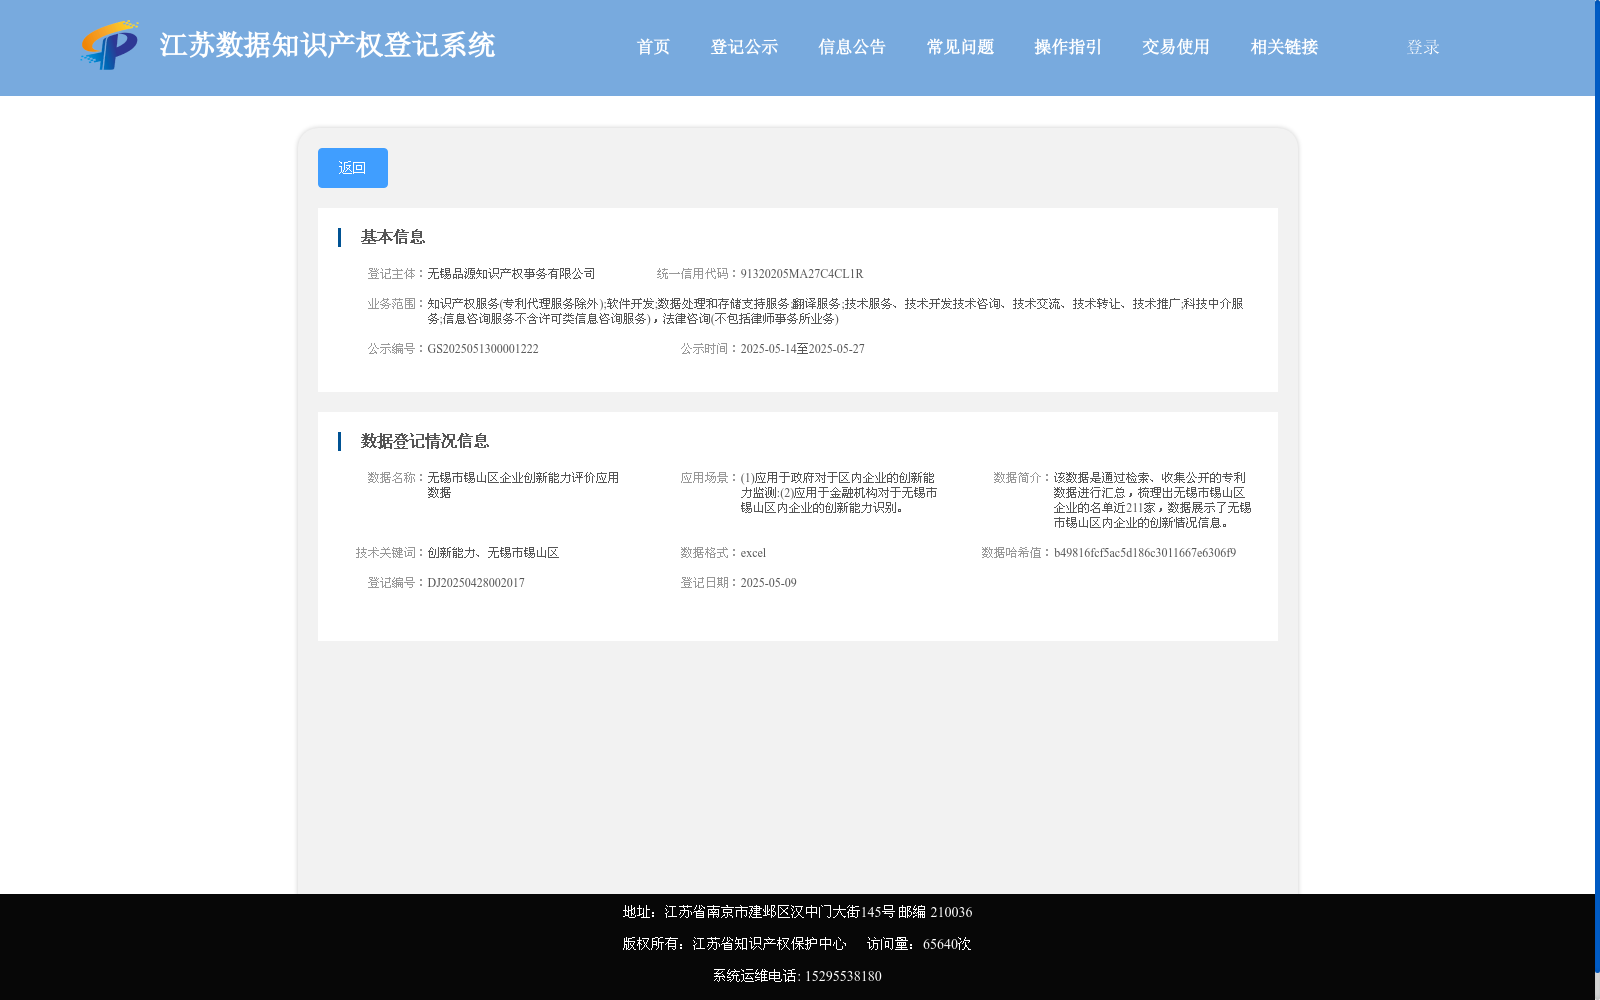Select the 基本信息 section heading
The height and width of the screenshot is (1000, 1600).
tap(393, 237)
